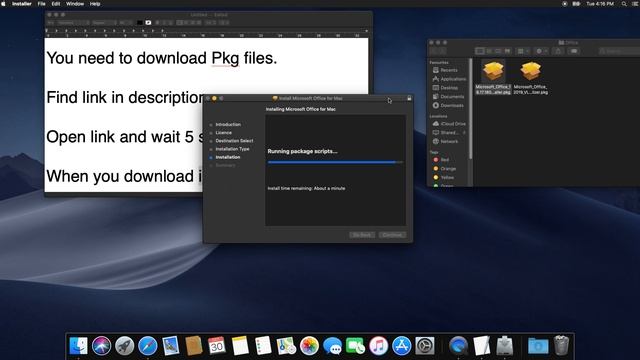This screenshot has width=640, height=360.
Task: Select the Microsoft_Office 2019 VL pkg file
Action: 531,78
